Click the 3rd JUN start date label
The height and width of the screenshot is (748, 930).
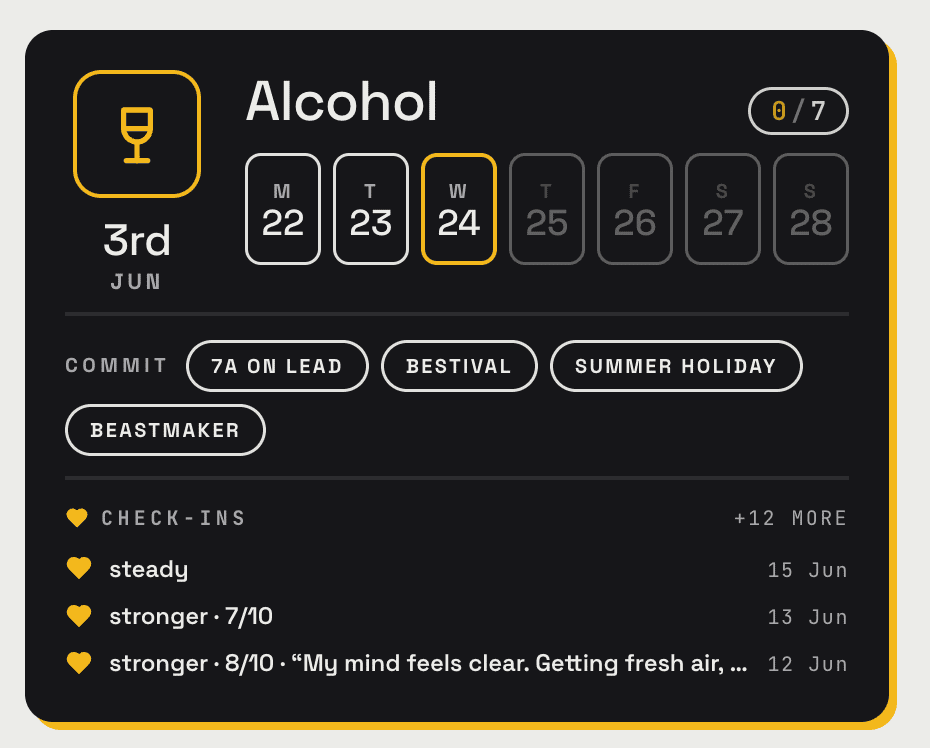(x=136, y=256)
